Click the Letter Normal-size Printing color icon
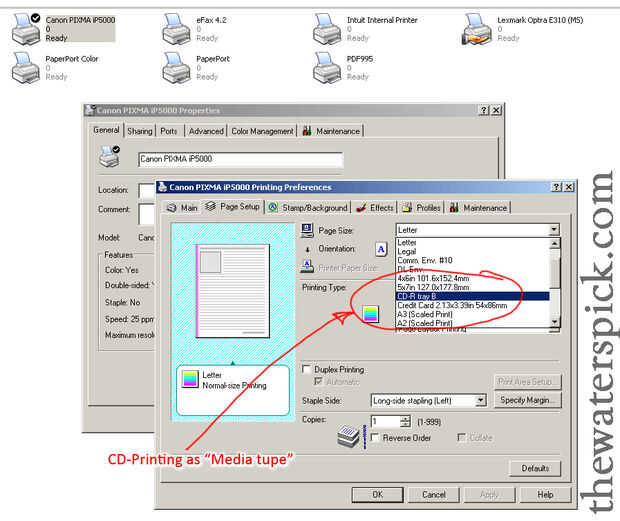This screenshot has width=620, height=521. coord(190,379)
